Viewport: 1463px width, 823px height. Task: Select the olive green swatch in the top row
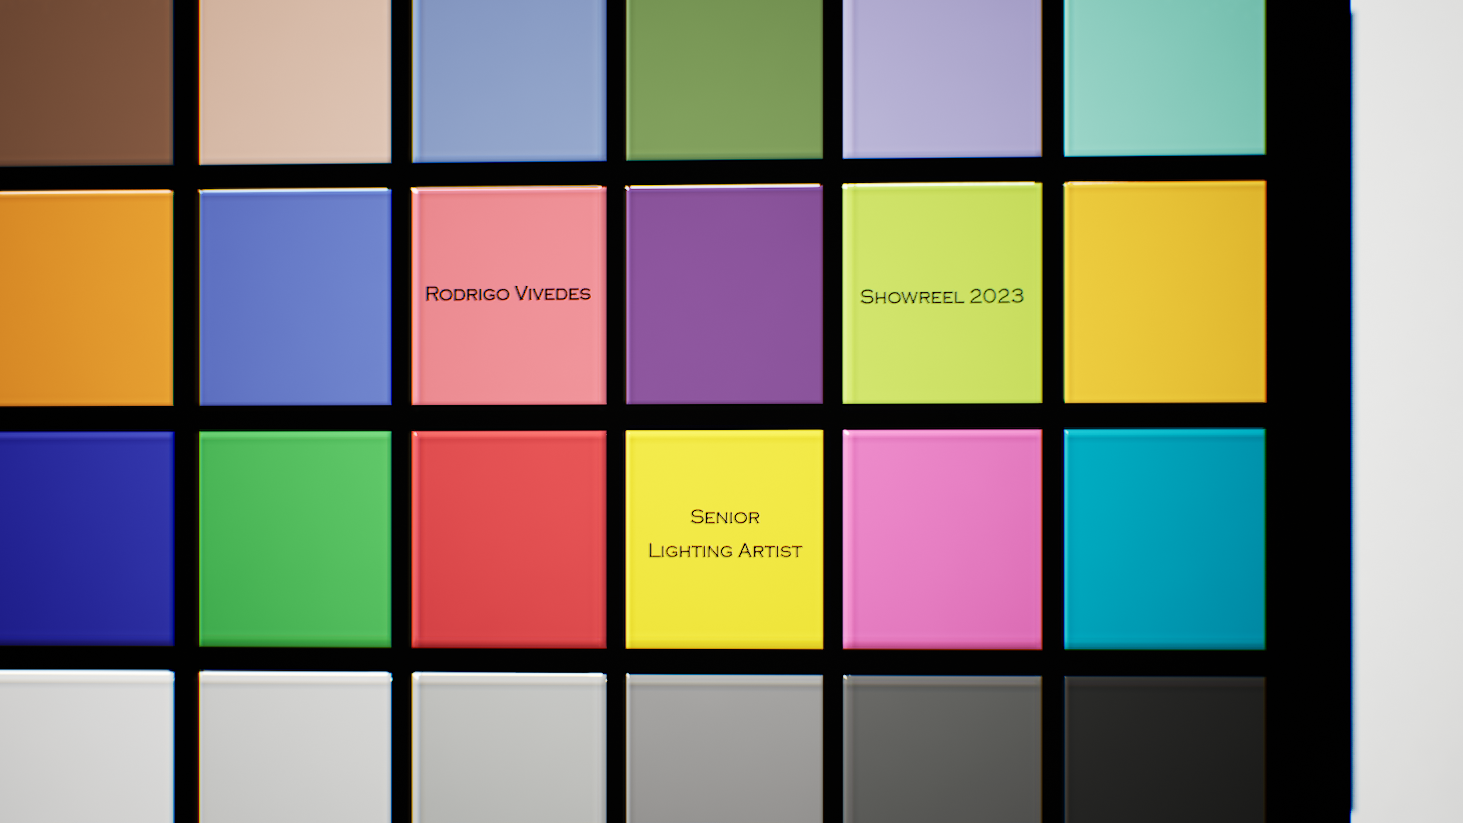(724, 78)
